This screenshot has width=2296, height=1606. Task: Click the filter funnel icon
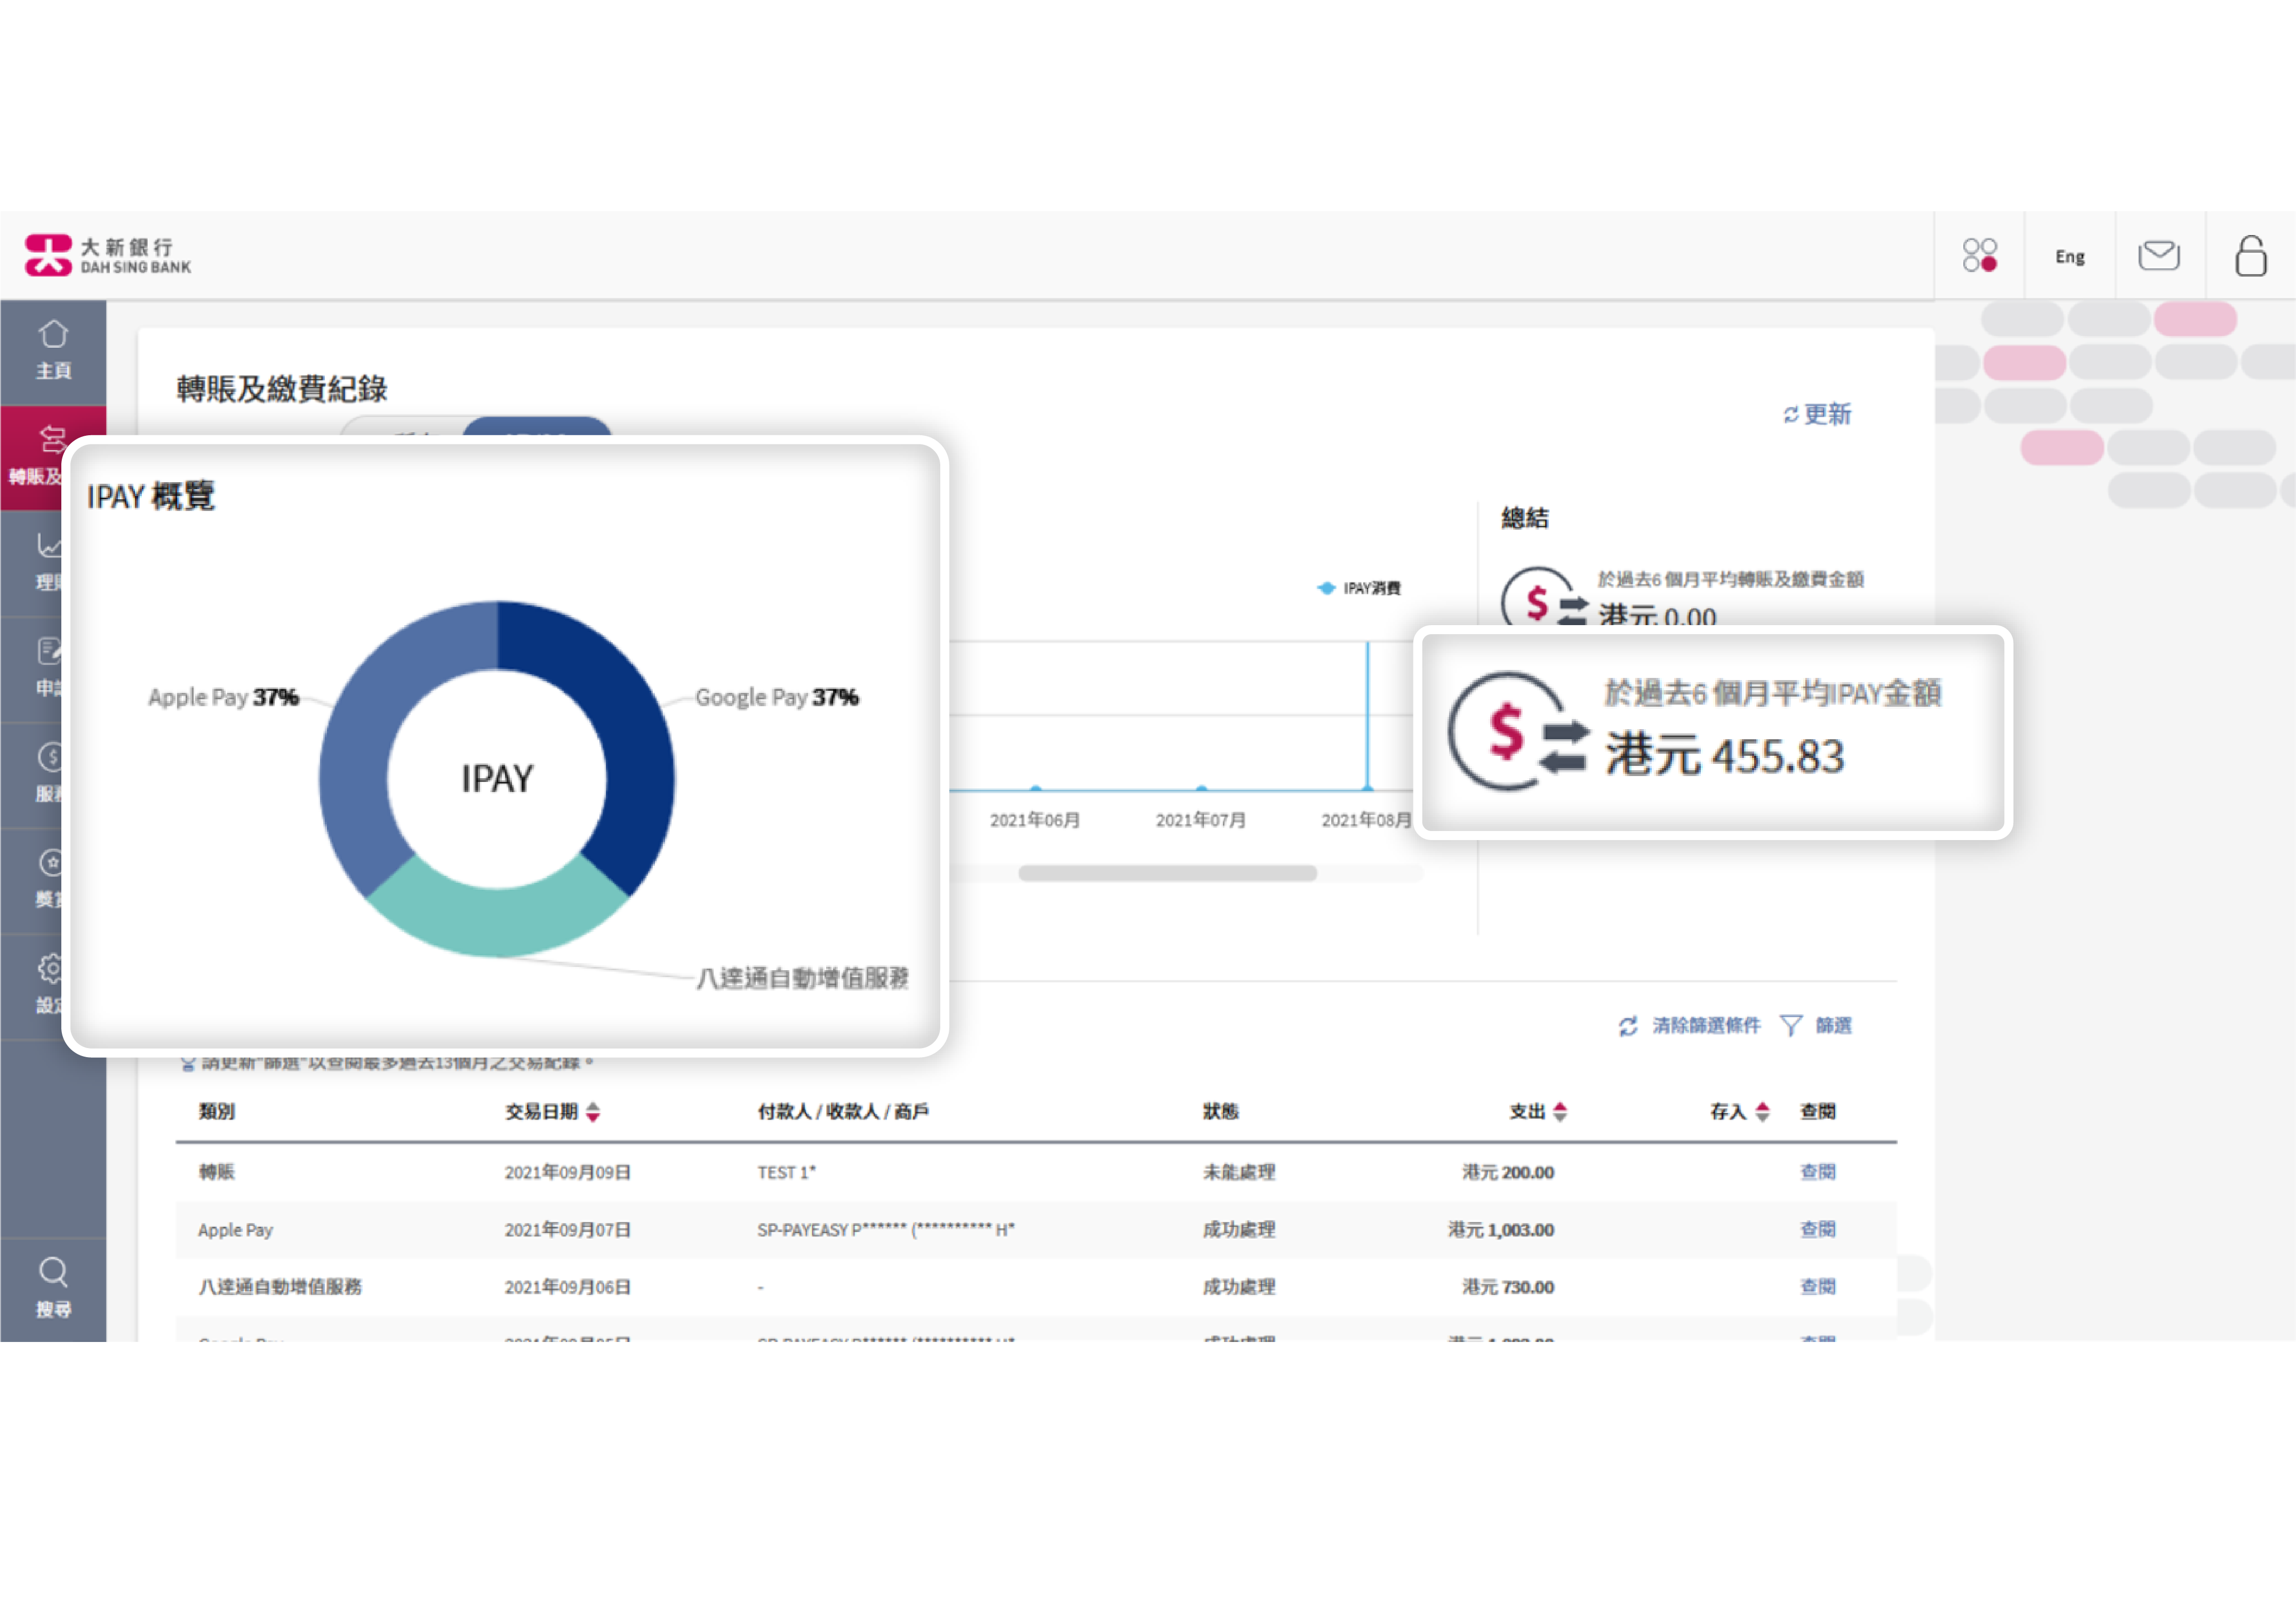[1791, 1025]
